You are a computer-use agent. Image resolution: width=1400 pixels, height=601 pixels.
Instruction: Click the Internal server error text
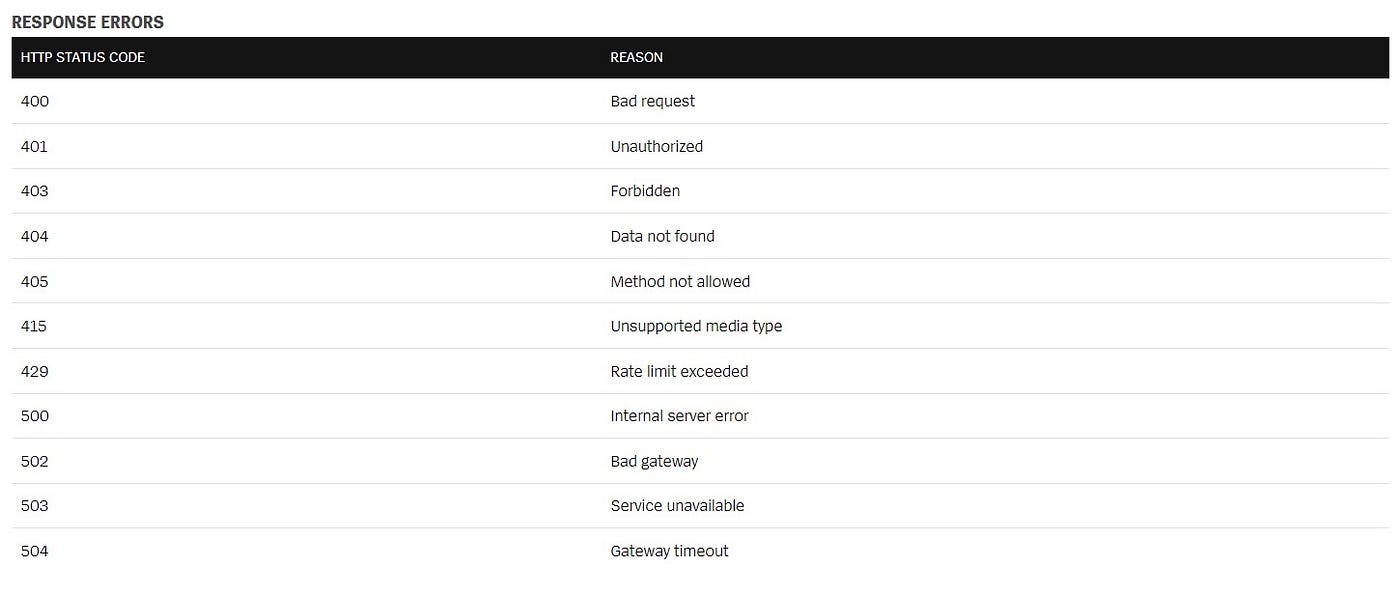click(679, 416)
